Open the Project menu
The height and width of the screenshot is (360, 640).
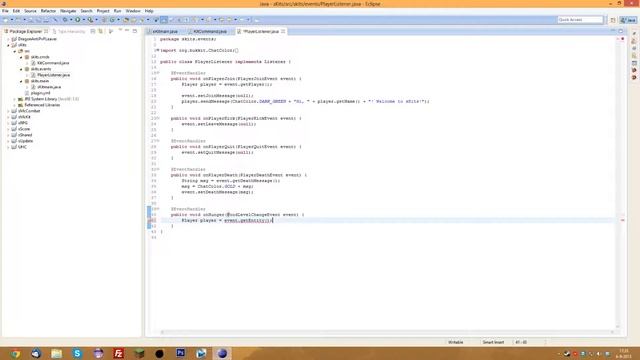coord(103,11)
